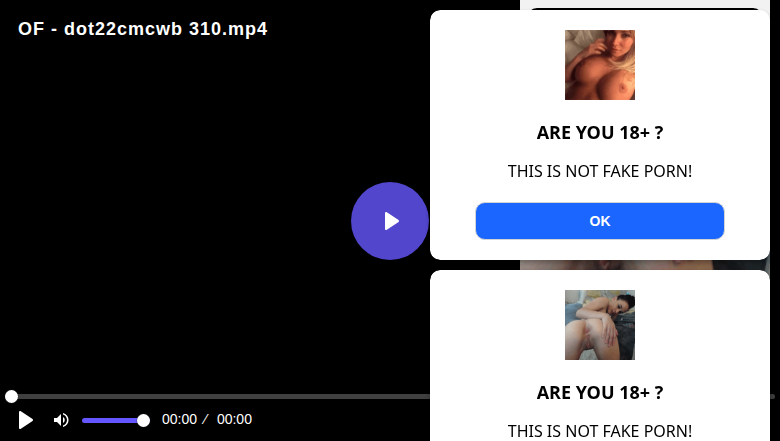The width and height of the screenshot is (780, 441).
Task: Click second popup's "THIS IS NOT FAKE" text
Action: [575, 431]
